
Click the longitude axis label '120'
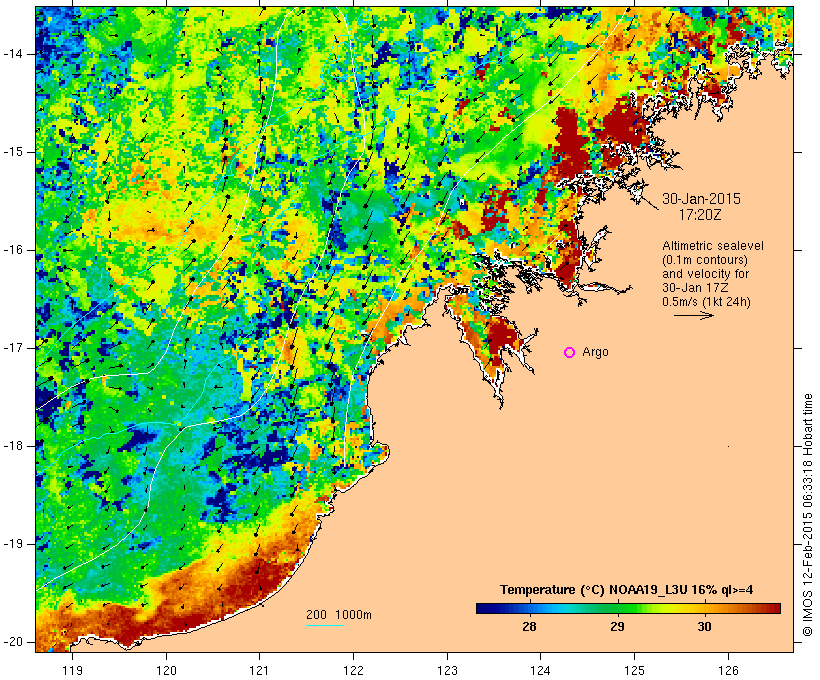pyautogui.click(x=166, y=670)
